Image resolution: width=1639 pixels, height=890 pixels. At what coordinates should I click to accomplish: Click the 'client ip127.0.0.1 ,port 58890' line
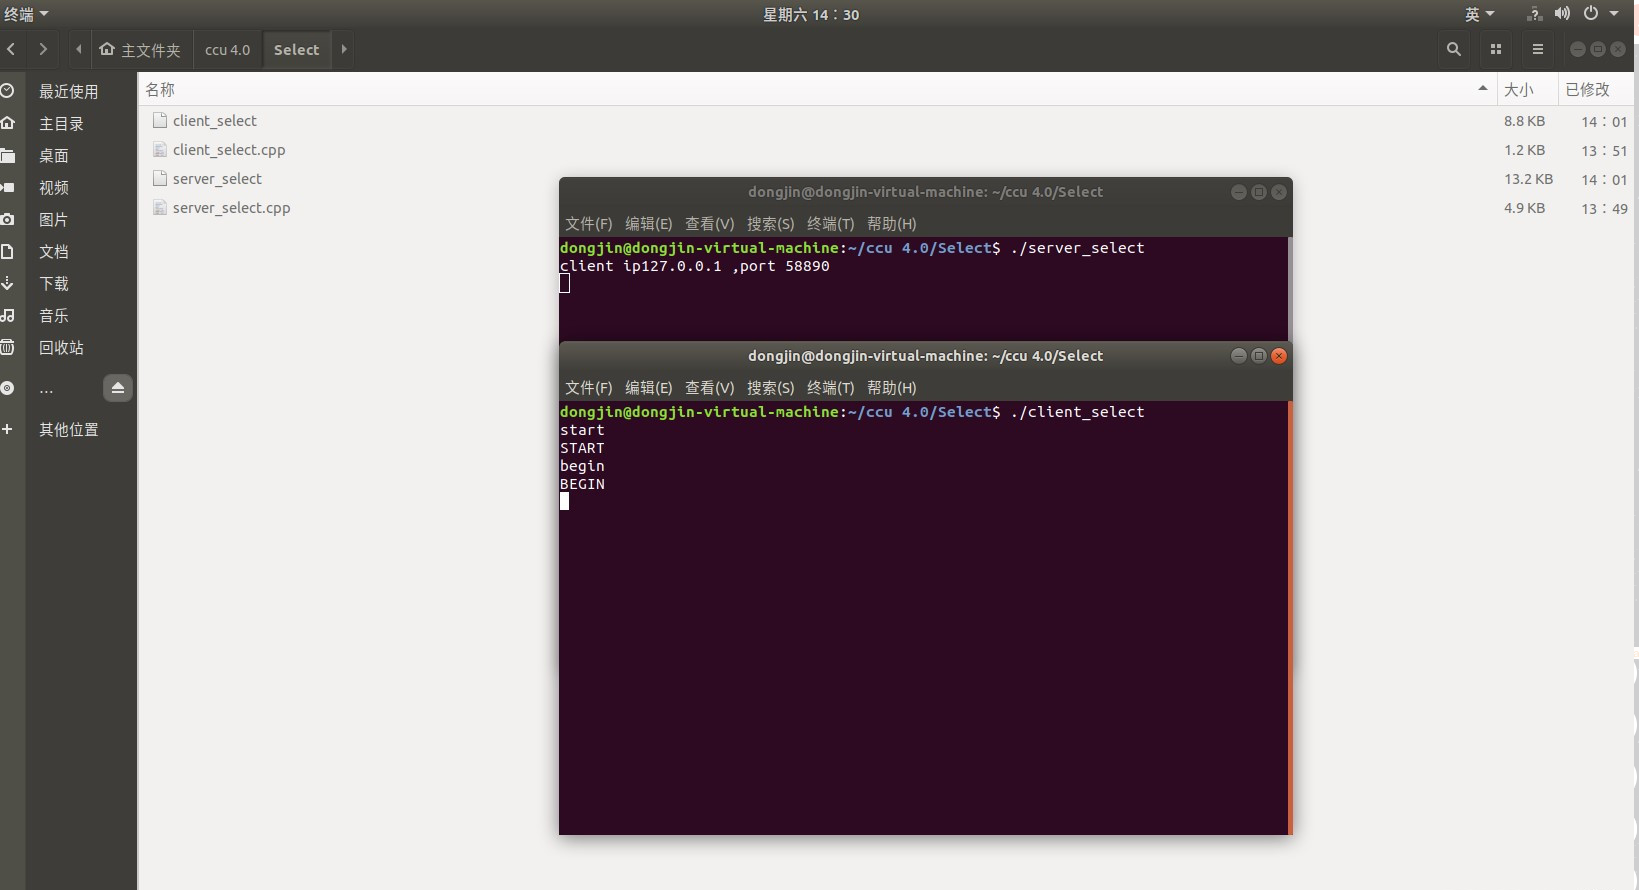click(694, 266)
